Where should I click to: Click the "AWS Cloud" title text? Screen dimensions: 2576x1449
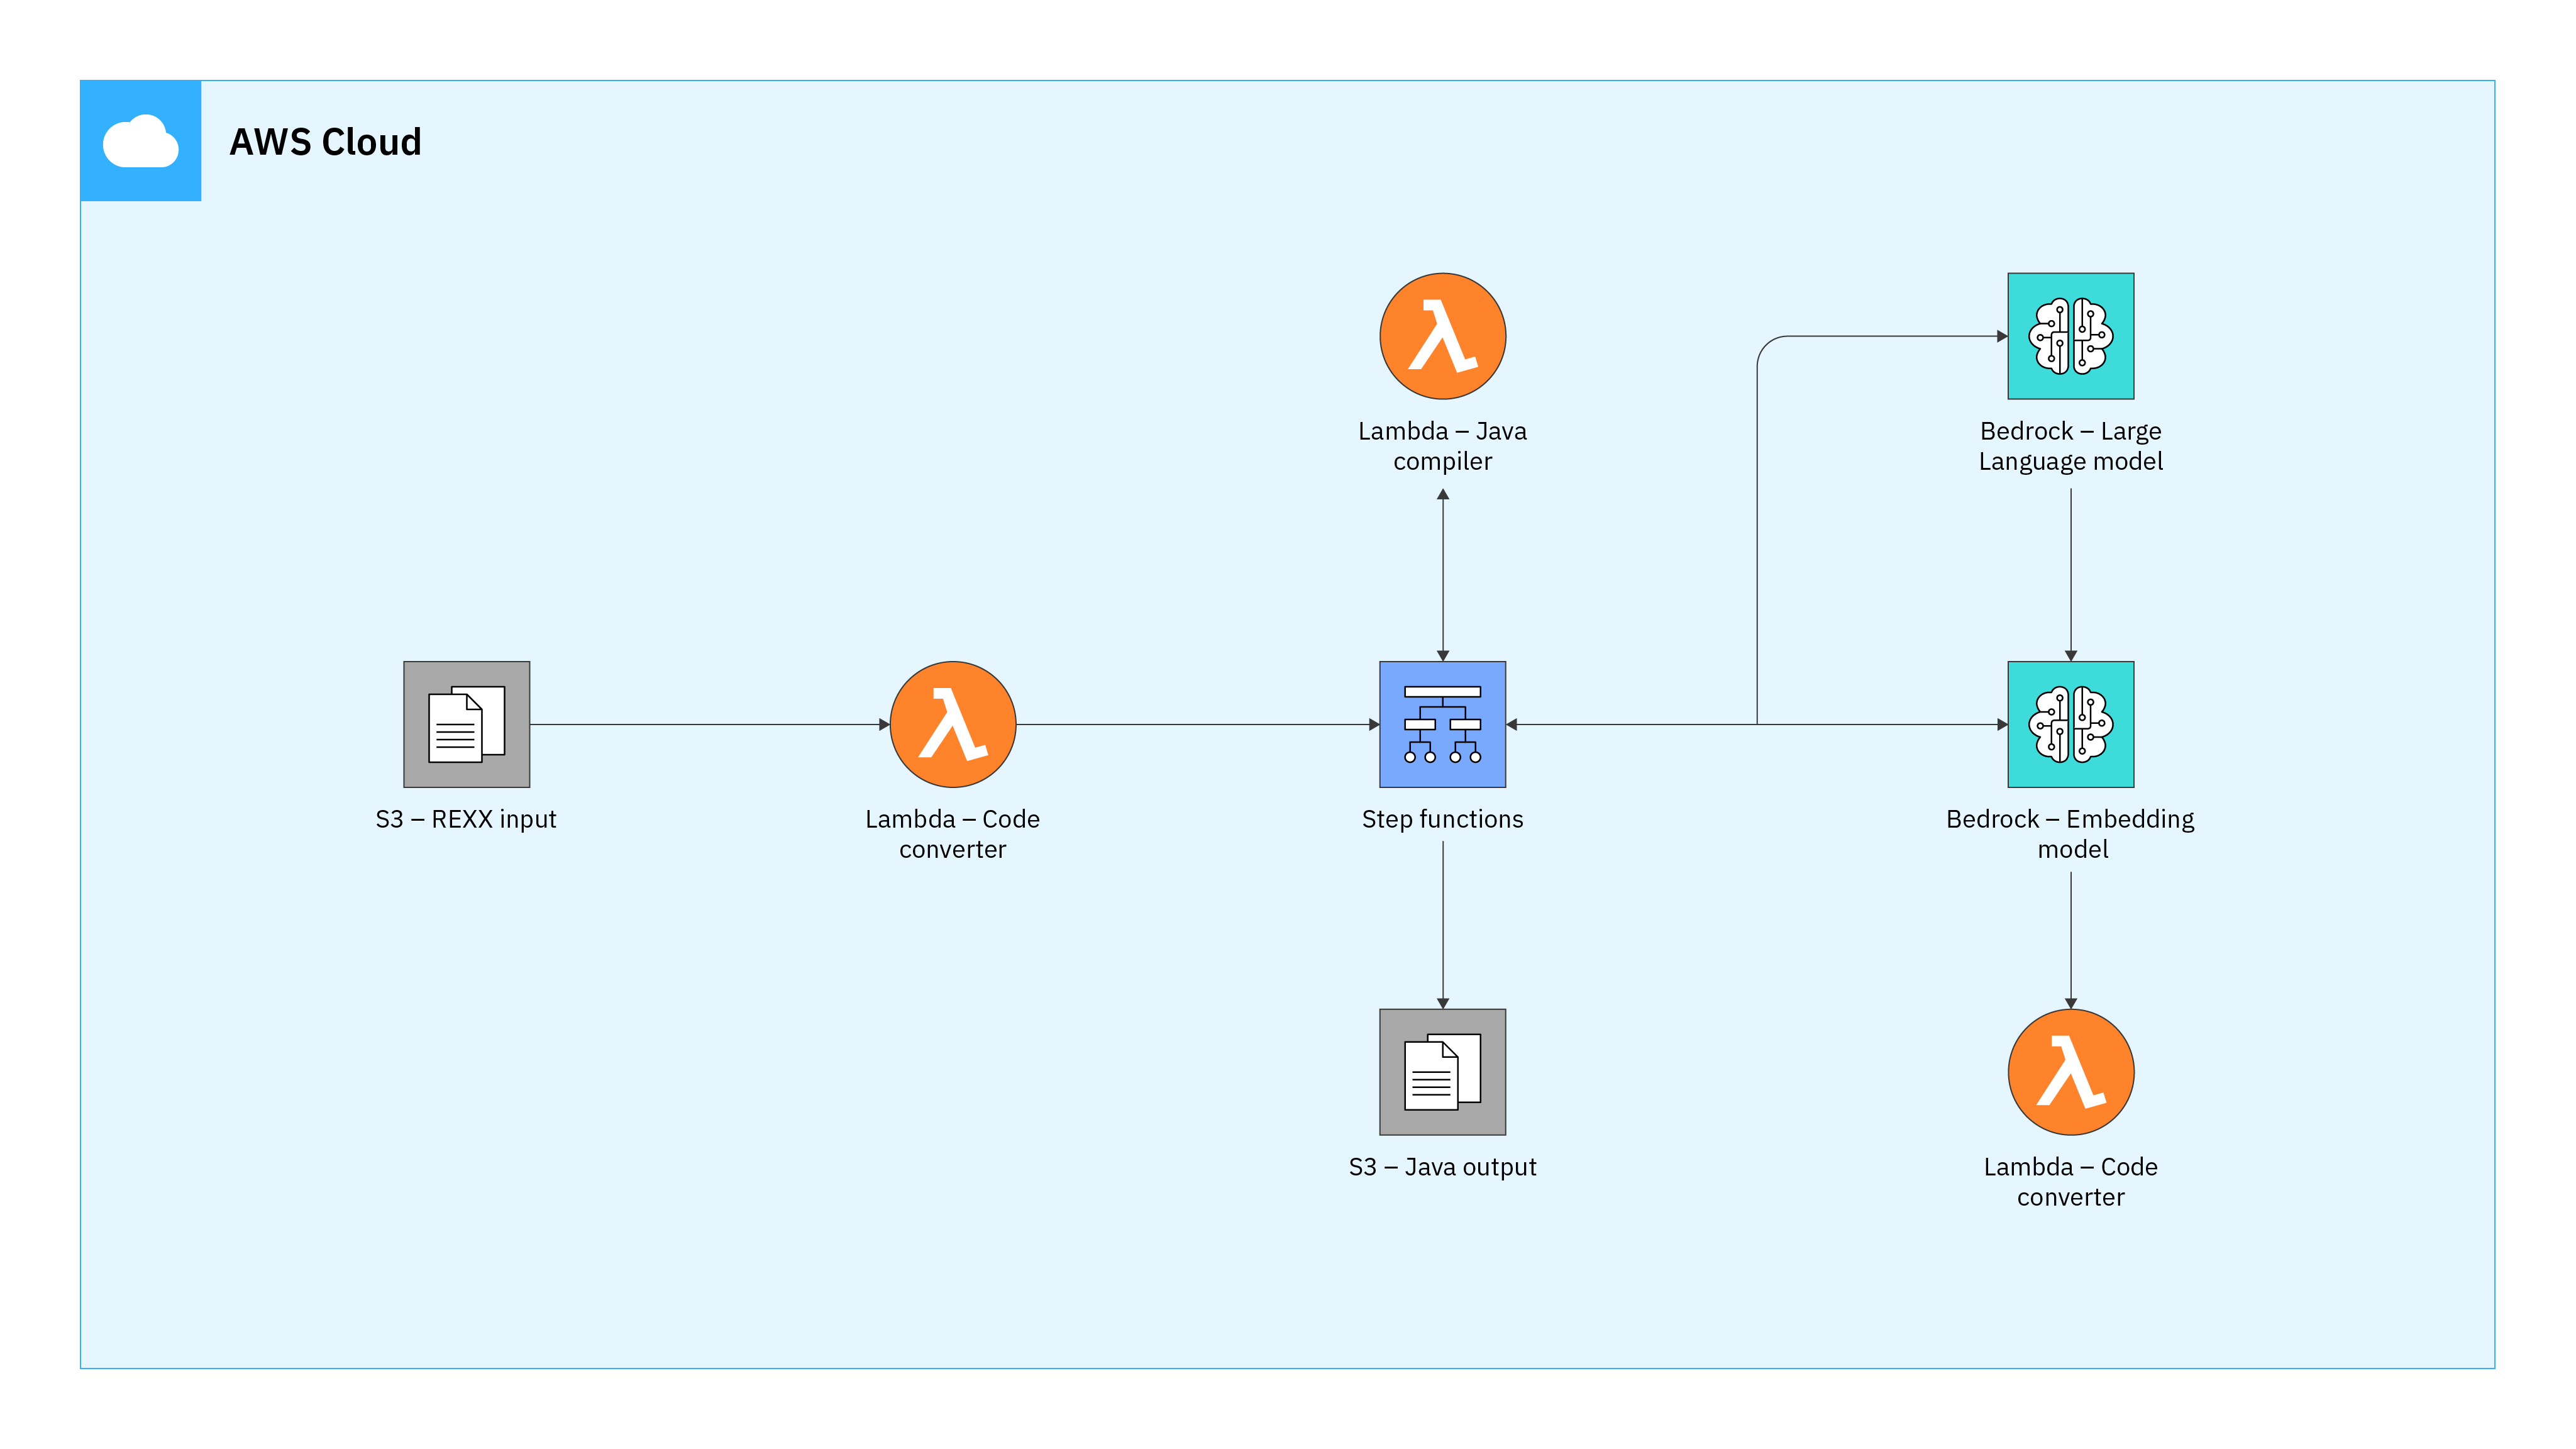[325, 142]
